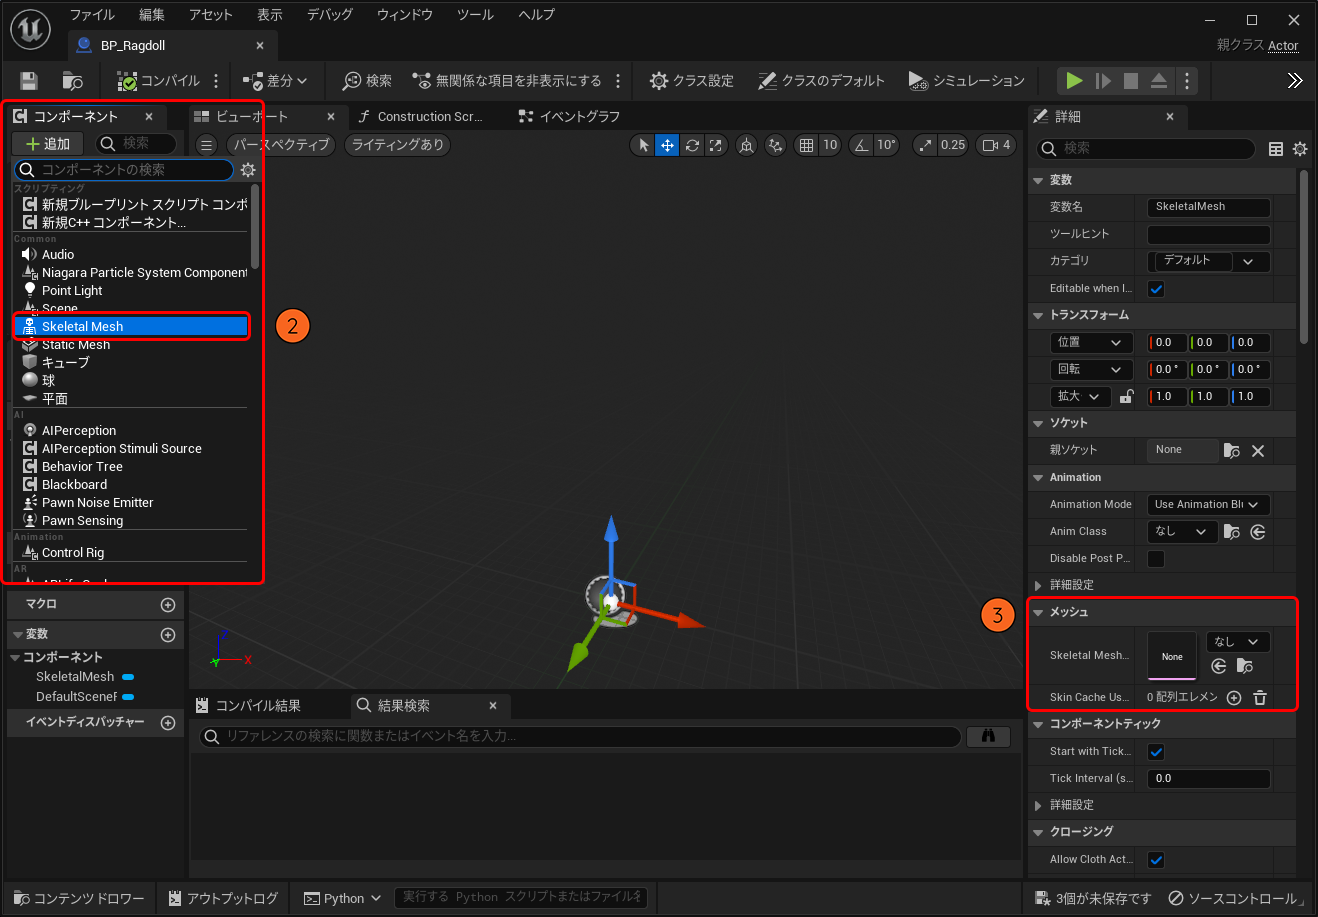
Task: Uncheck the Start with Tick Enabled checkbox
Action: point(1156,752)
